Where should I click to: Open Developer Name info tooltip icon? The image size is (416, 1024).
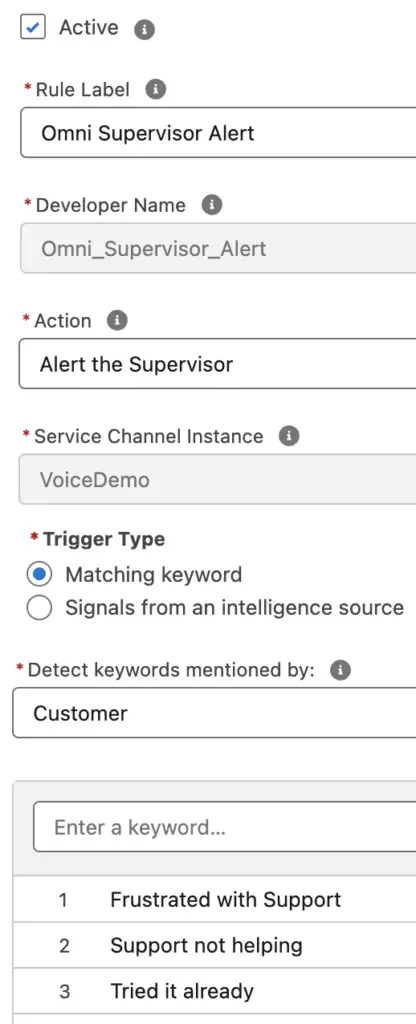pyautogui.click(x=212, y=205)
